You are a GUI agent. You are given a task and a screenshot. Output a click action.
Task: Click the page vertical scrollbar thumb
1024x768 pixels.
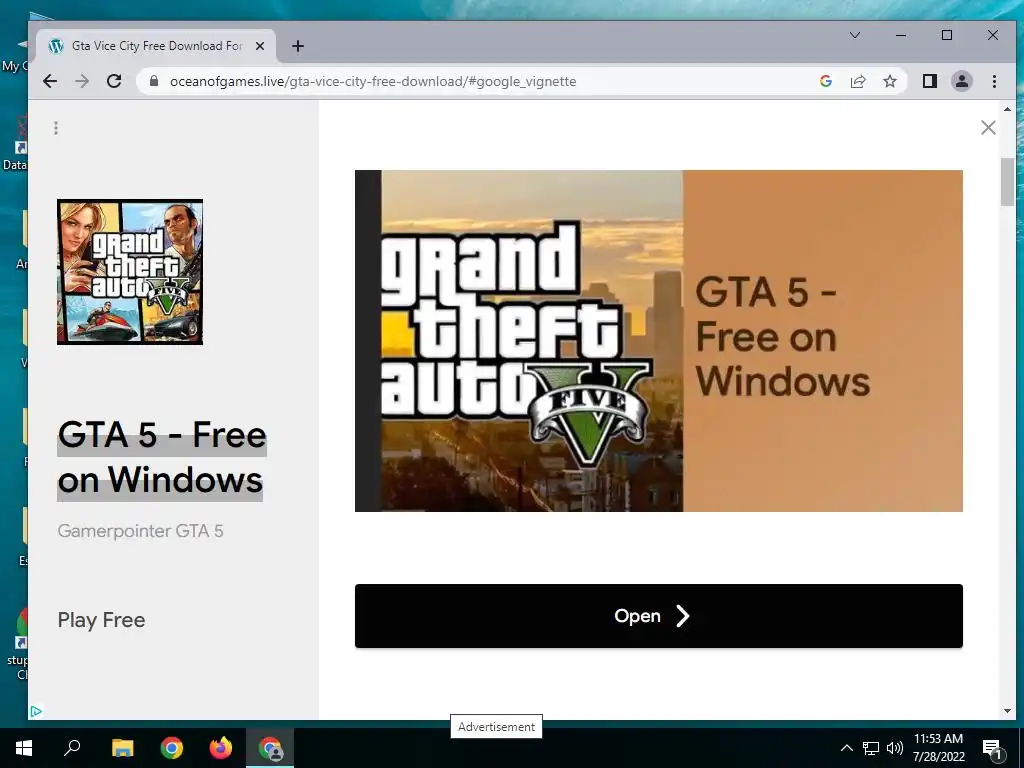pos(1007,182)
